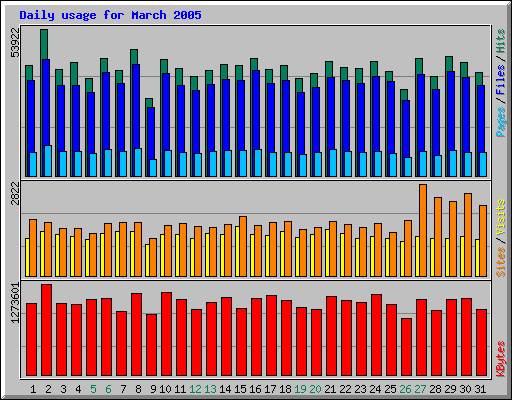Click day 6 weekend label
The height and width of the screenshot is (400, 512).
tap(108, 389)
